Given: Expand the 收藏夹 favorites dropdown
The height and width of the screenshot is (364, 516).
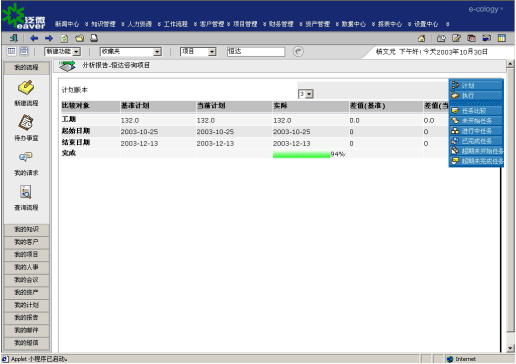Looking at the screenshot, I should (x=131, y=51).
